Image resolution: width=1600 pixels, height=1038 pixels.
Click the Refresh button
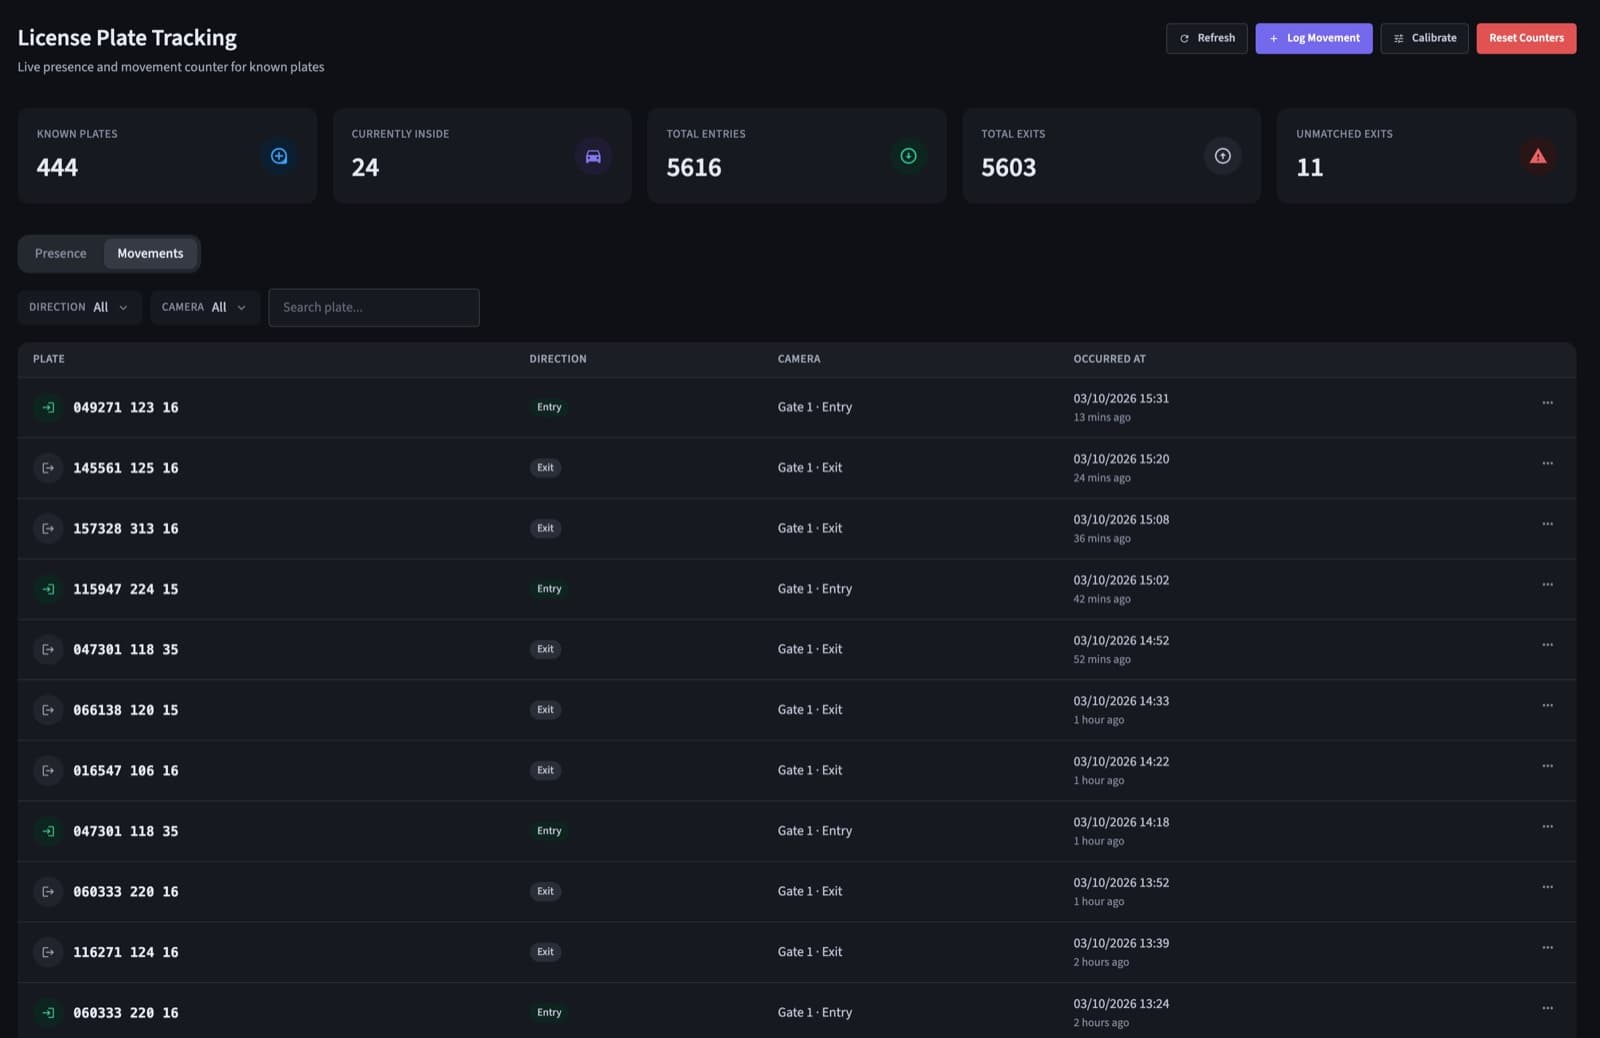click(1206, 38)
